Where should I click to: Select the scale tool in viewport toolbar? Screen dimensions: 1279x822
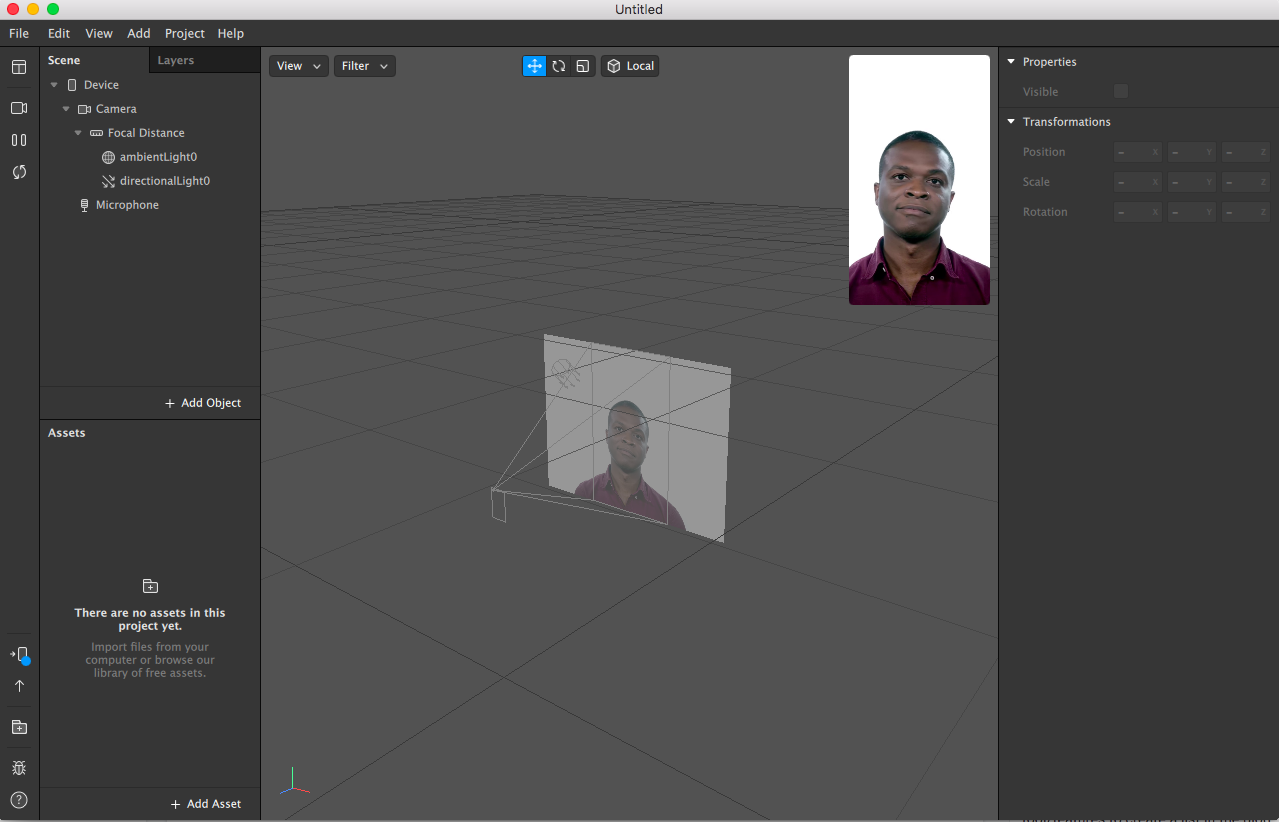point(583,66)
